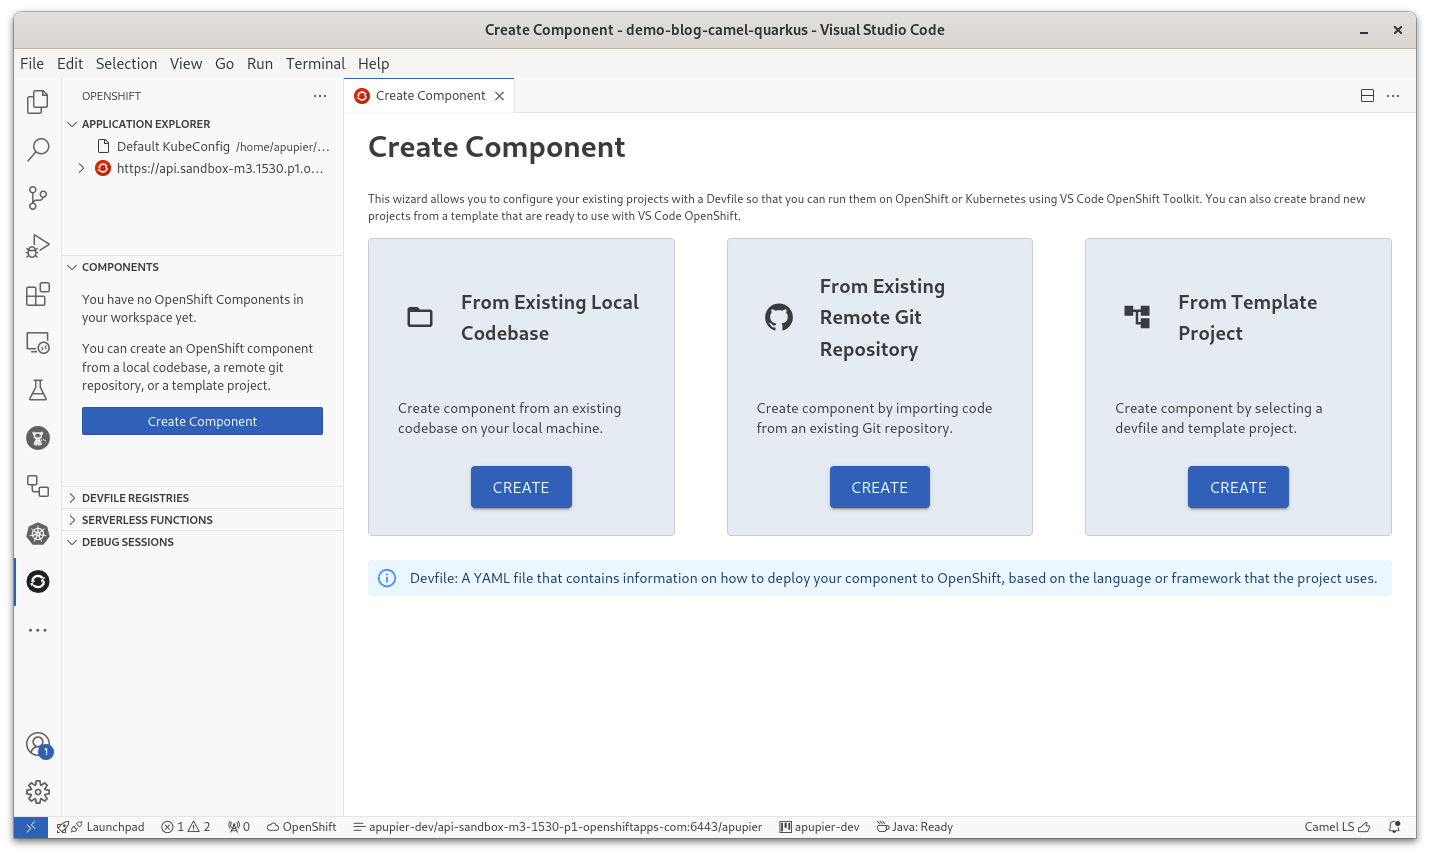This screenshot has height=855, width=1430.
Task: Click Create under From Existing Remote Git Repository
Action: (879, 487)
